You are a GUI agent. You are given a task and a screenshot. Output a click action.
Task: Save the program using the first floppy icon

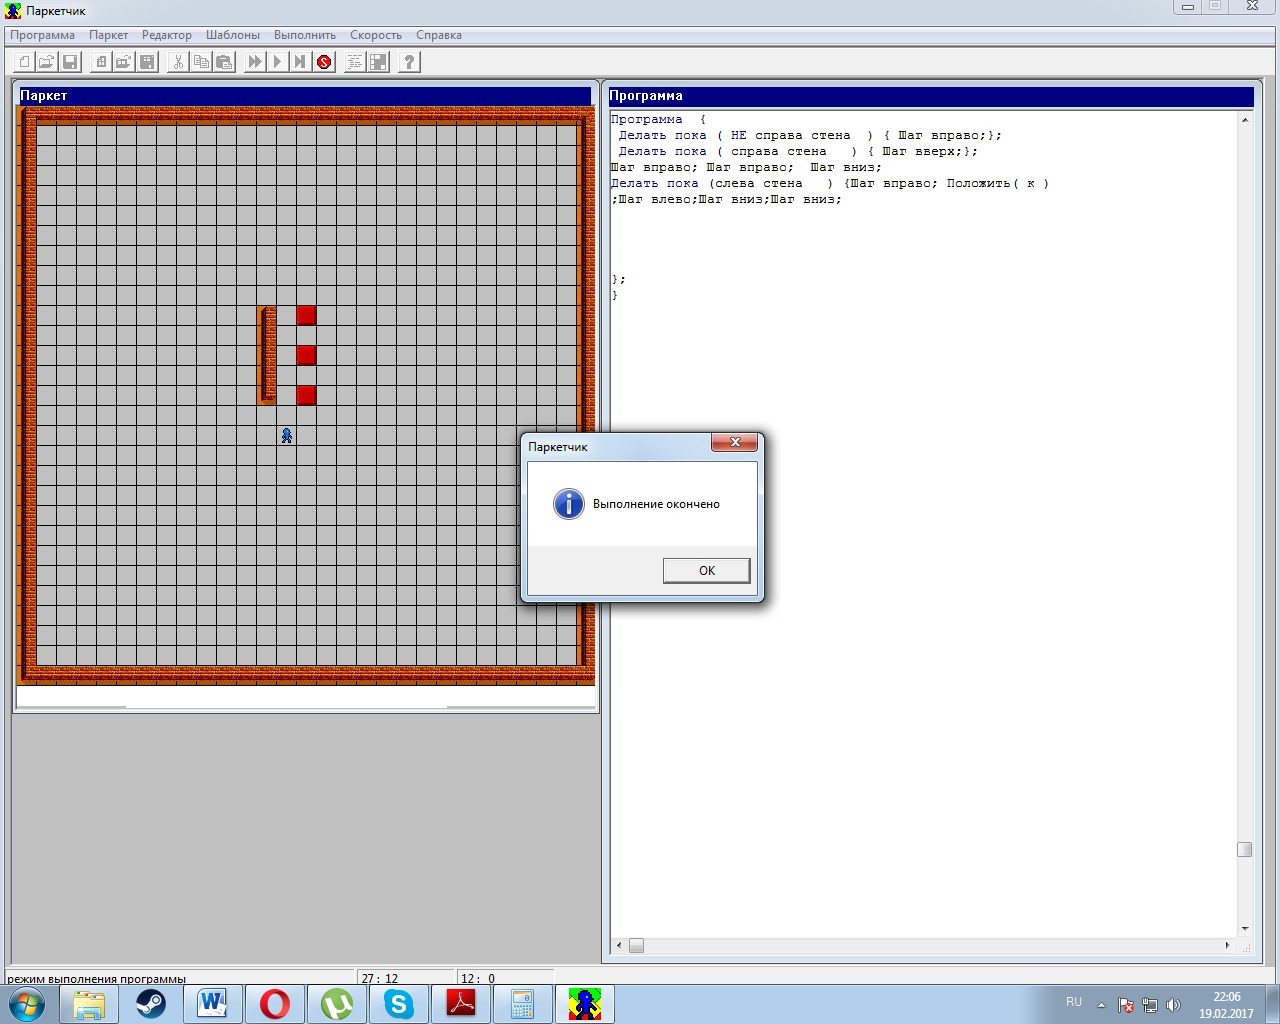[70, 62]
